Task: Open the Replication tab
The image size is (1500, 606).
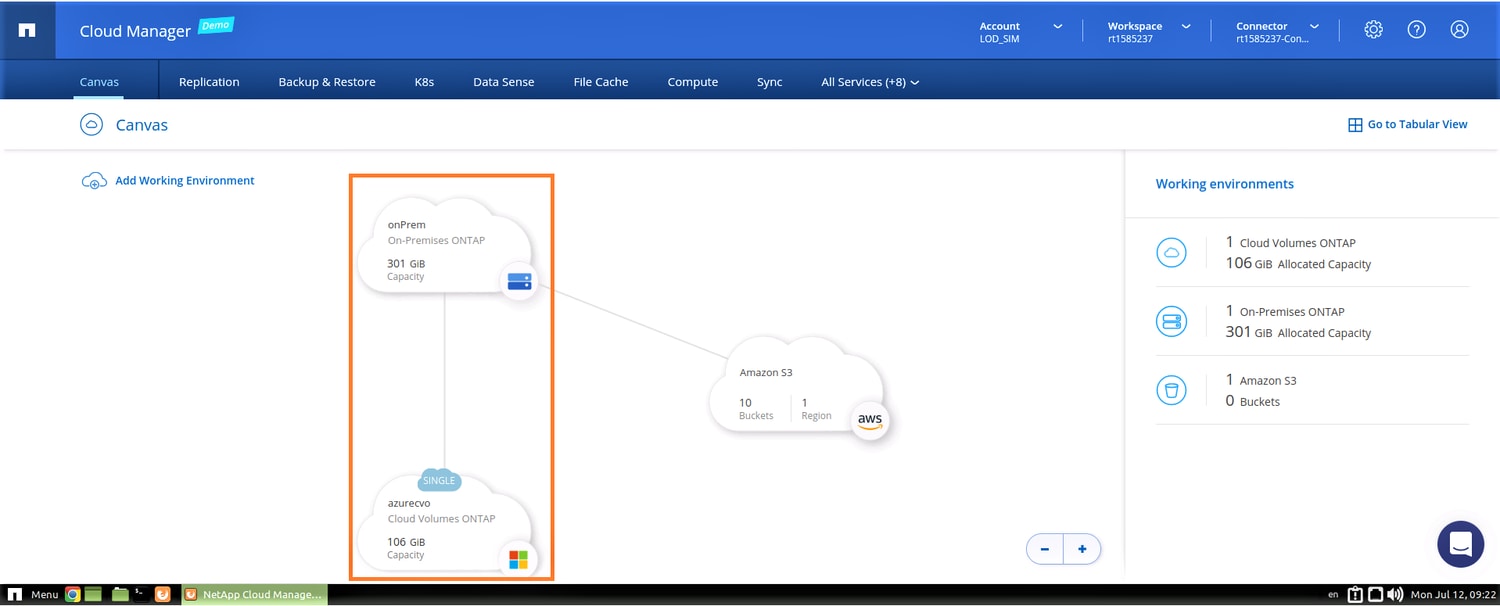Action: click(x=209, y=82)
